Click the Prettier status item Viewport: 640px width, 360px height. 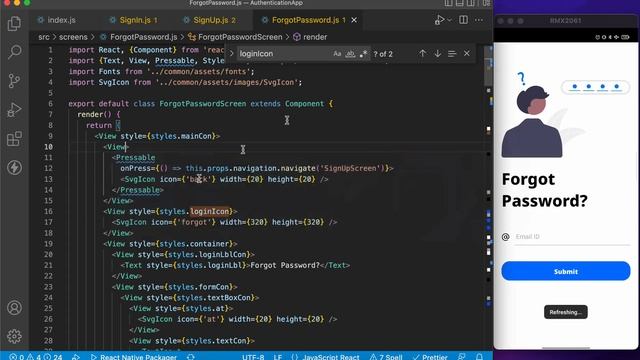click(x=430, y=357)
